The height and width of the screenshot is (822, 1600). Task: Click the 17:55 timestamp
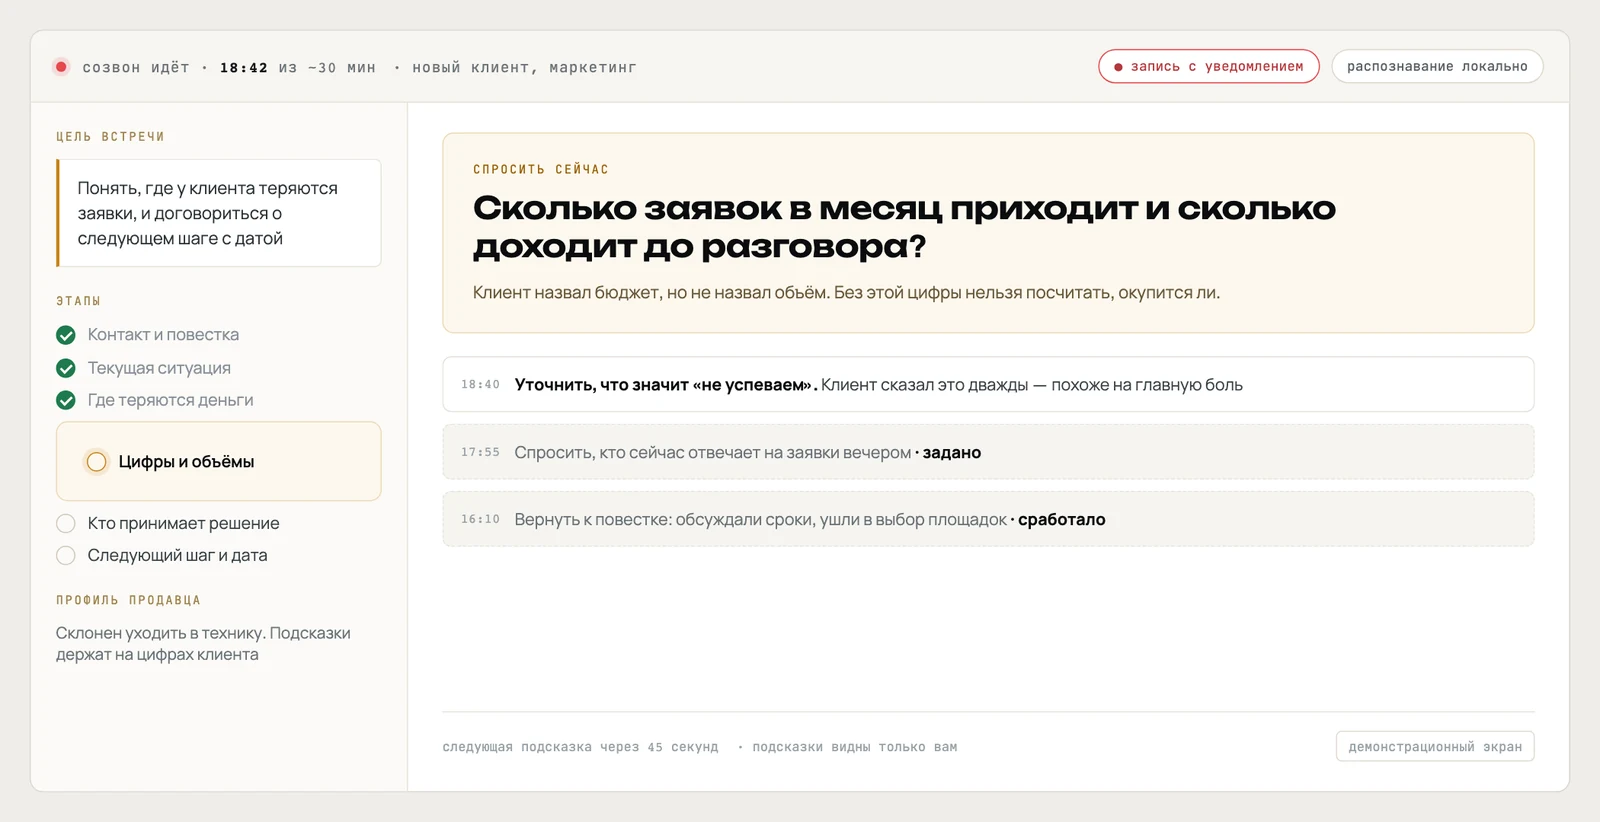click(x=480, y=453)
